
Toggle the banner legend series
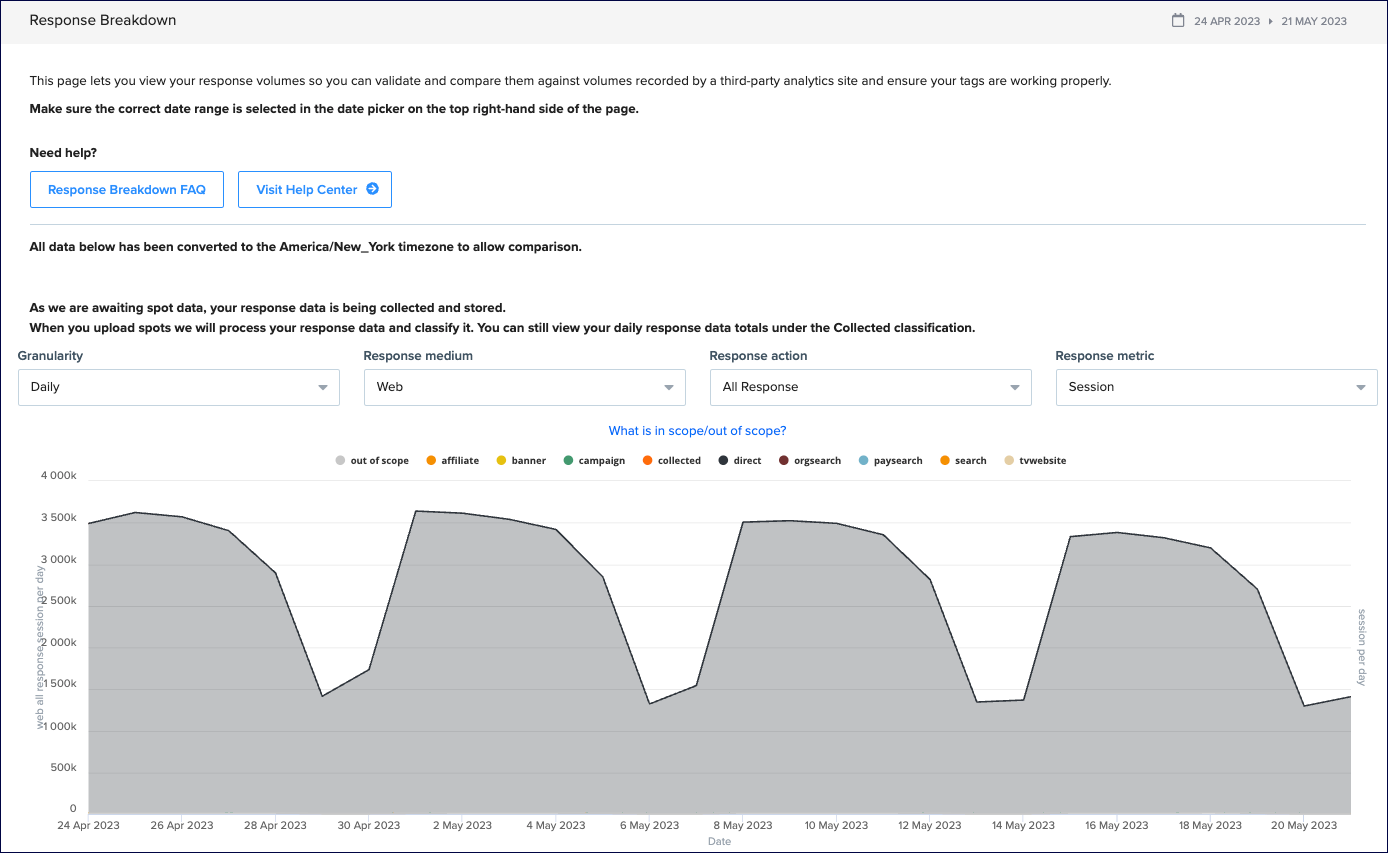(521, 461)
